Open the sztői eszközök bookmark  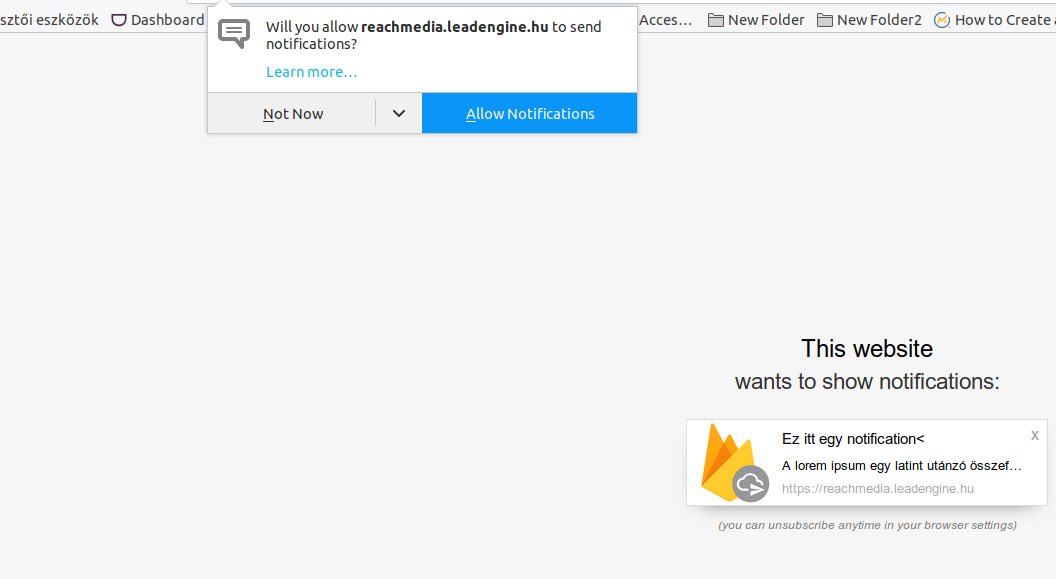[49, 20]
